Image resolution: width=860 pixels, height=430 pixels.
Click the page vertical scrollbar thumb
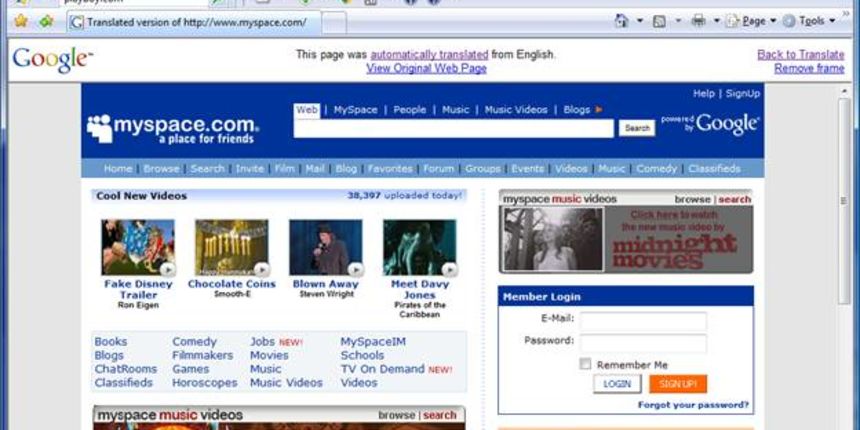coord(844,201)
